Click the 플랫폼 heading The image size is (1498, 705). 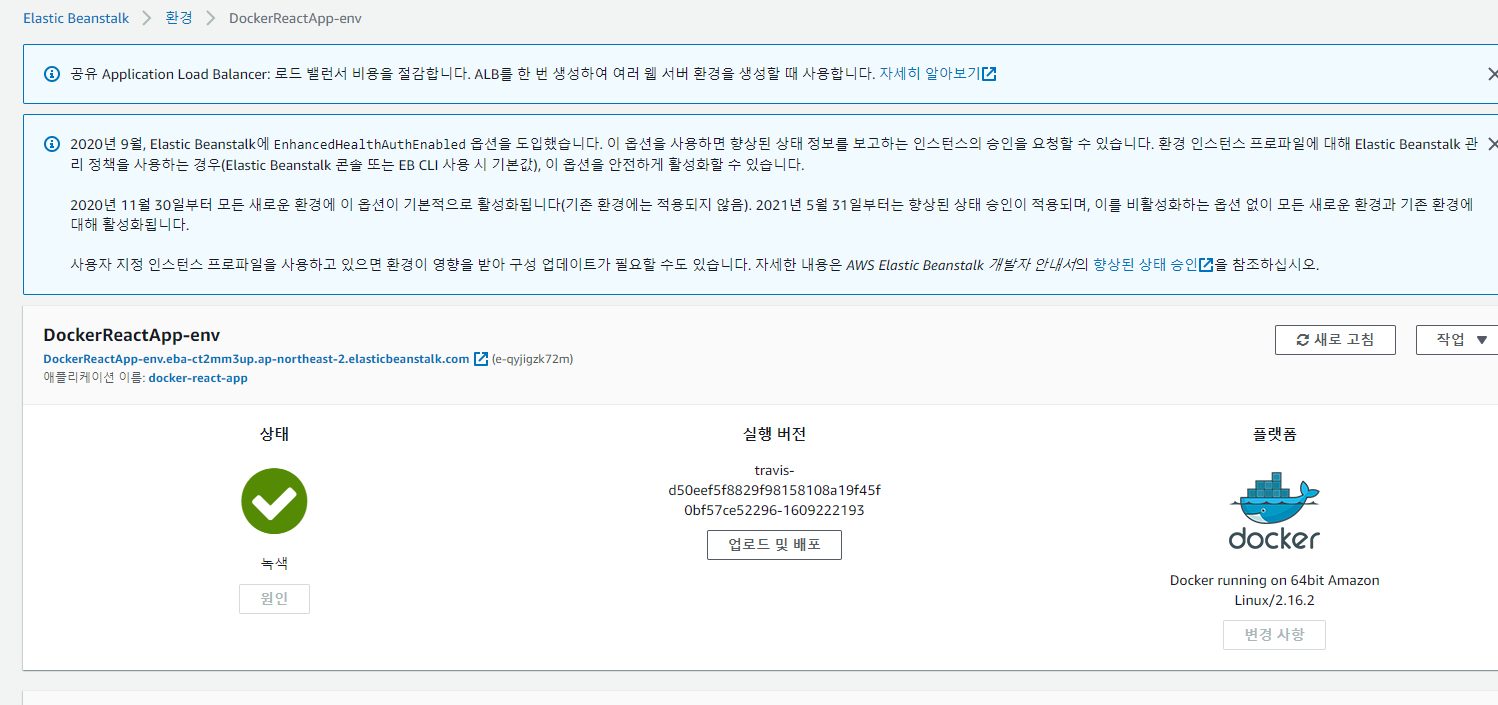(1274, 434)
